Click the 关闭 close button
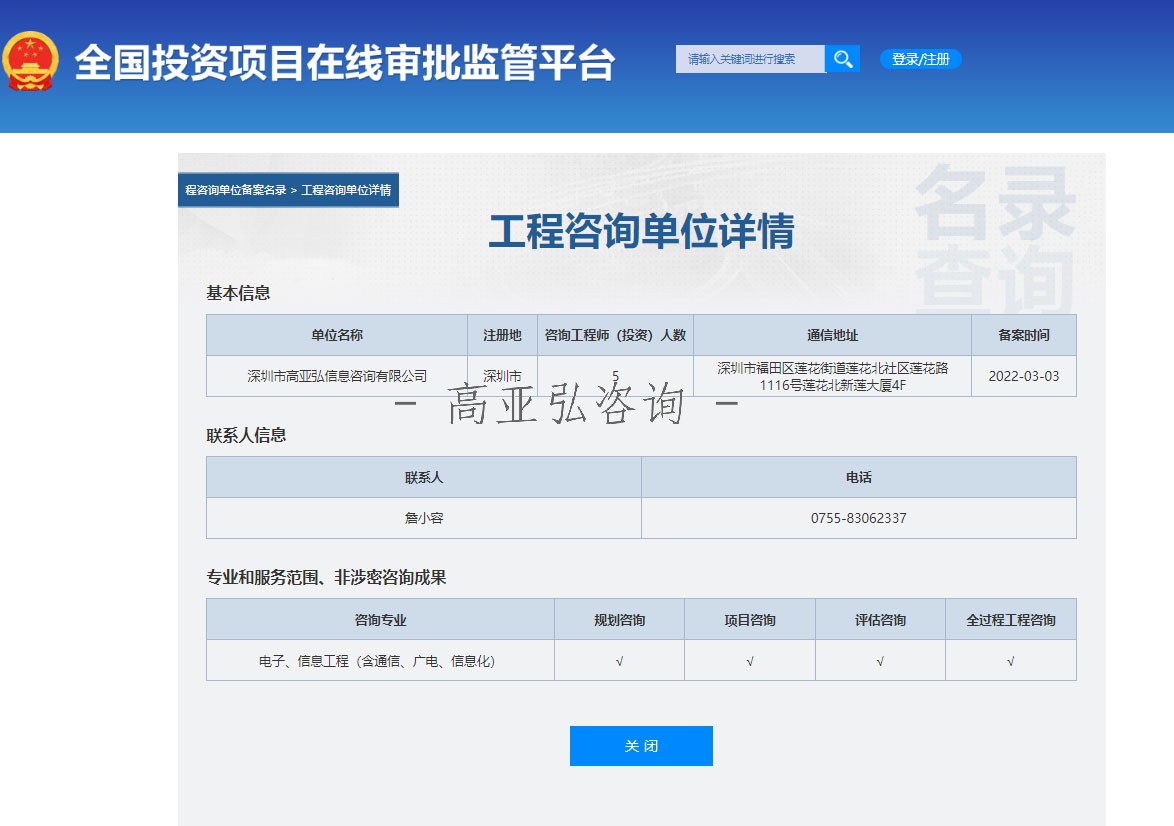Image resolution: width=1174 pixels, height=826 pixels. [x=641, y=746]
